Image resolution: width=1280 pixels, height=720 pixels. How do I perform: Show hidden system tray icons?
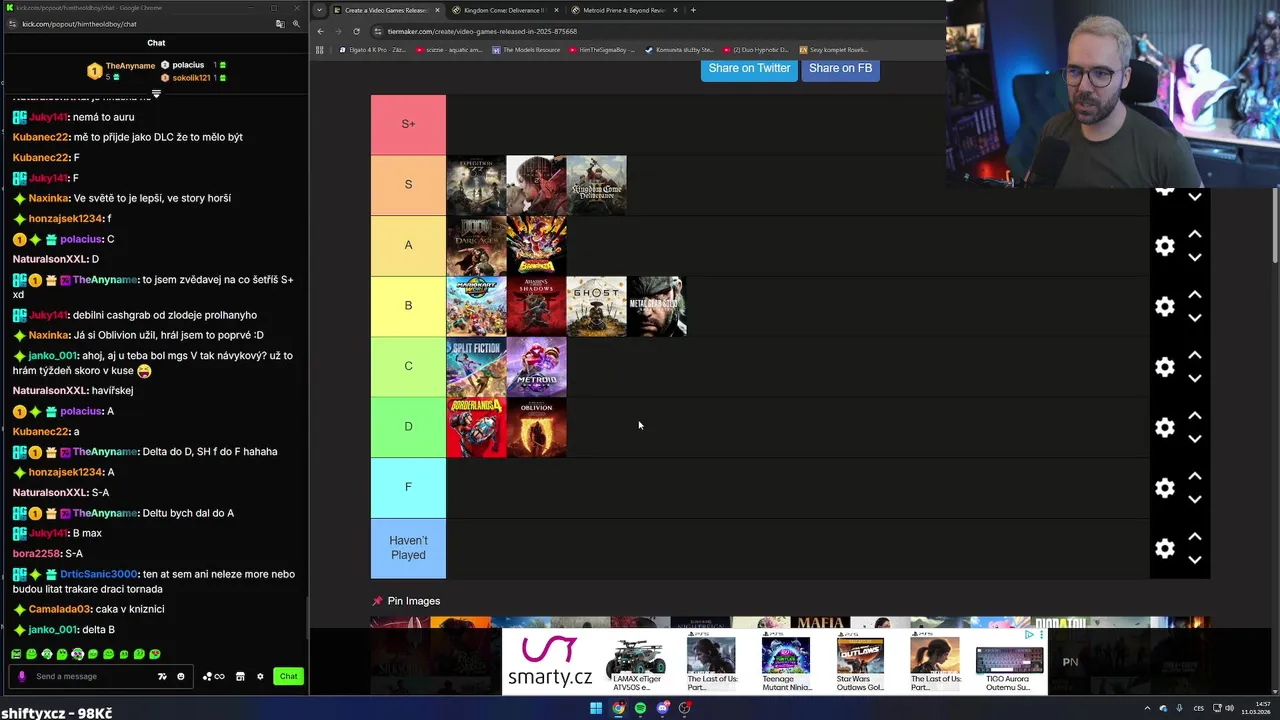click(1147, 708)
